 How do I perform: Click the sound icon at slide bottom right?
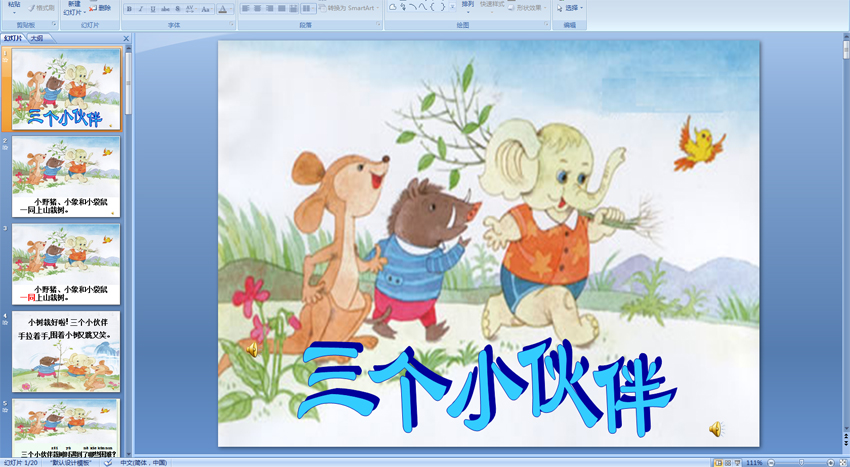point(716,429)
